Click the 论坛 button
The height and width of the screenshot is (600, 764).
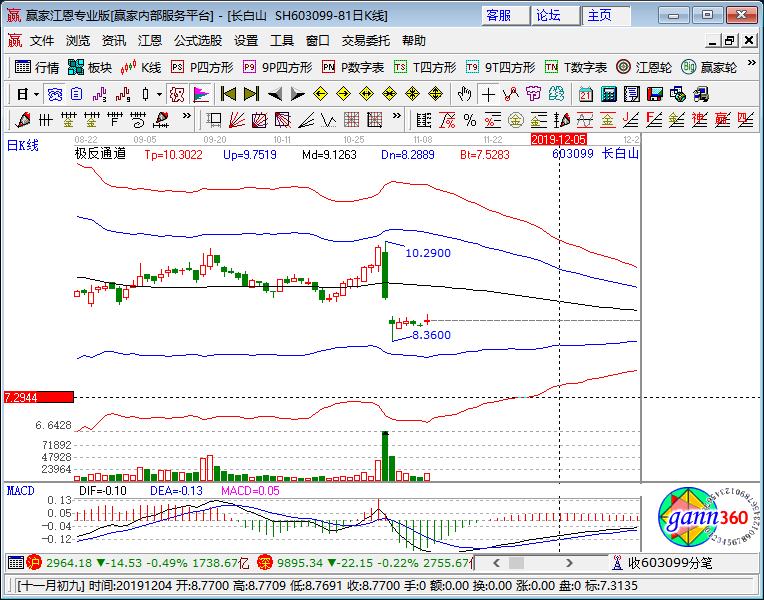point(556,16)
